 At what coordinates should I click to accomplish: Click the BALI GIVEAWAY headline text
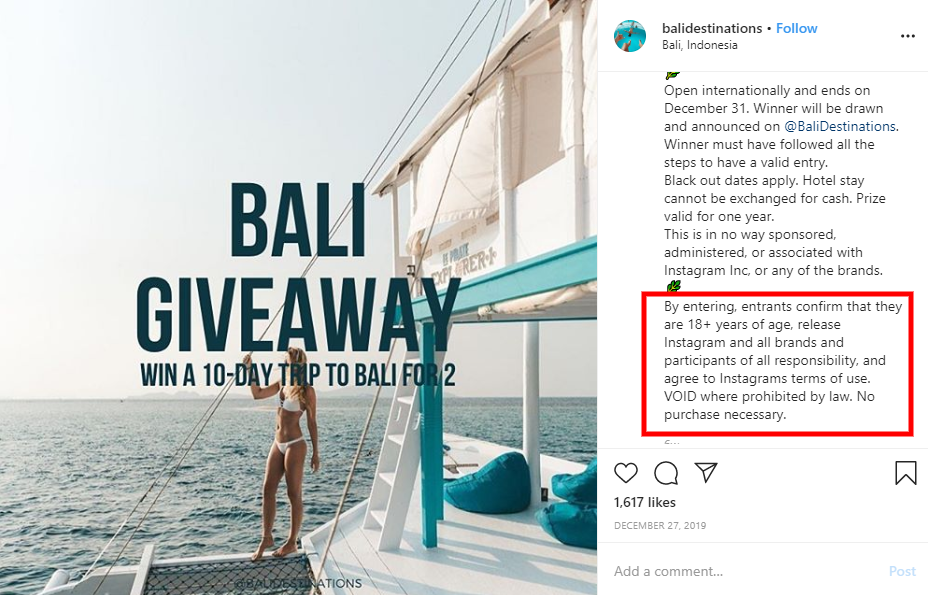click(298, 266)
